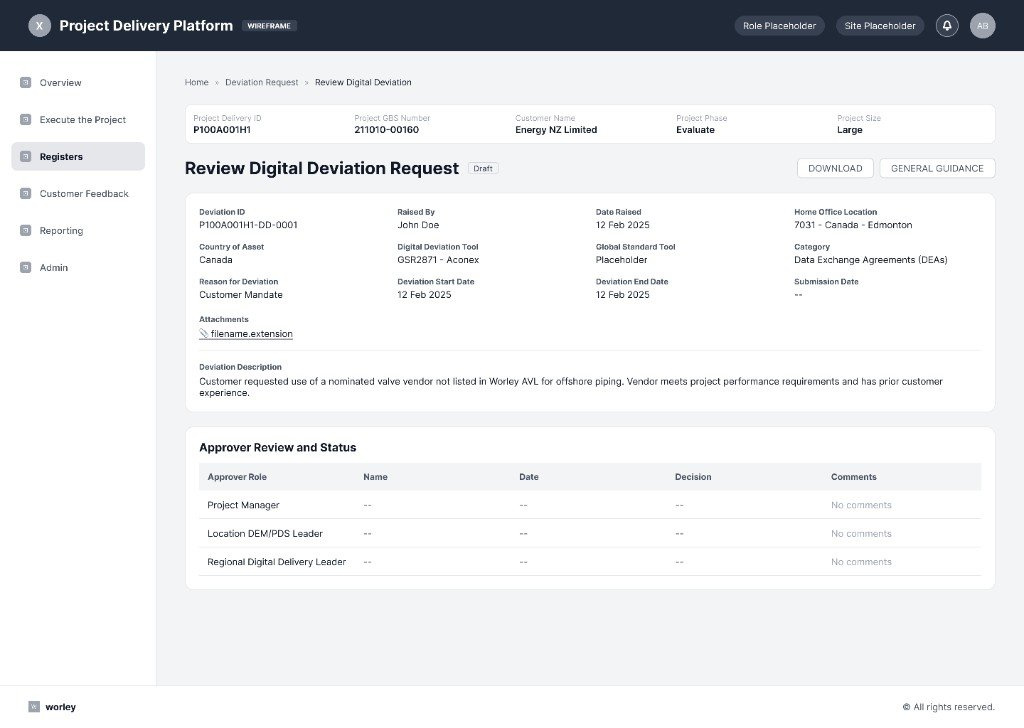Click customer name Energy NZ Limited
This screenshot has width=1024, height=728.
coord(556,130)
